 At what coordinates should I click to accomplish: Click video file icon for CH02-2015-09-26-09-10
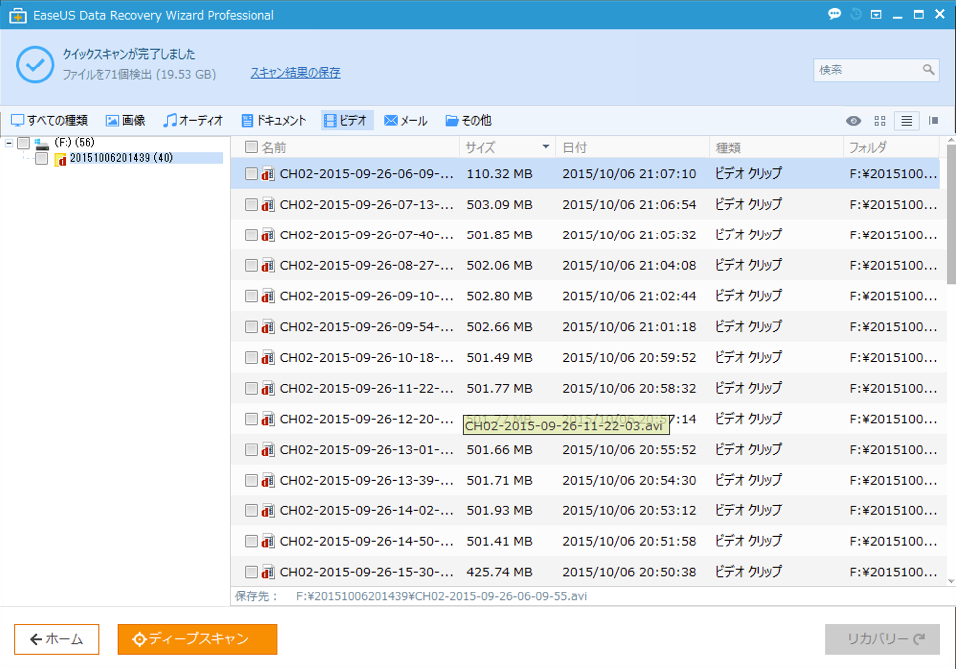[268, 296]
